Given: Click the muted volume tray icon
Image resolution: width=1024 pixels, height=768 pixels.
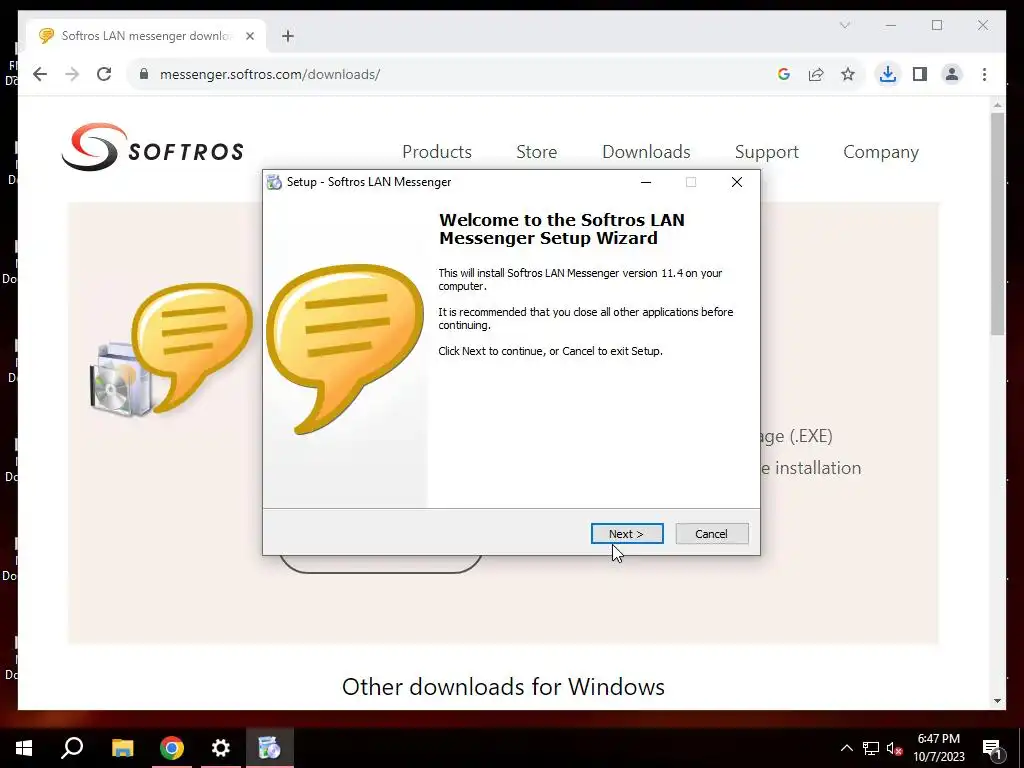Looking at the screenshot, I should [894, 748].
